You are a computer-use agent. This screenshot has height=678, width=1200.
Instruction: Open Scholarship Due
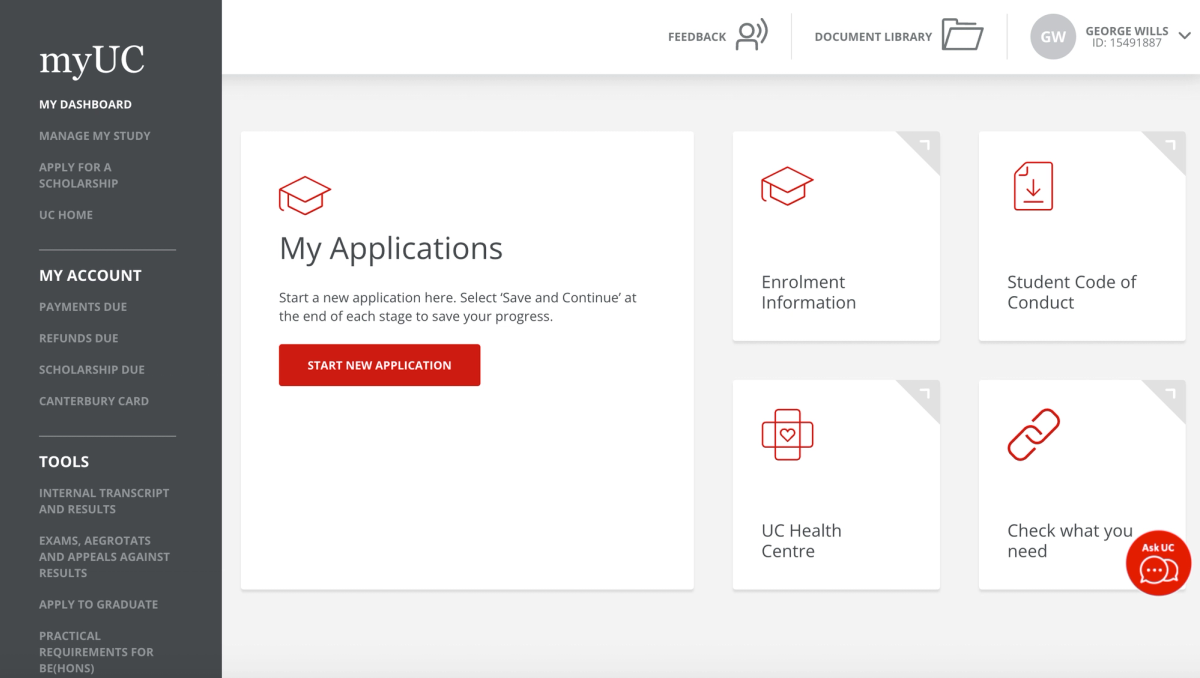[92, 370]
